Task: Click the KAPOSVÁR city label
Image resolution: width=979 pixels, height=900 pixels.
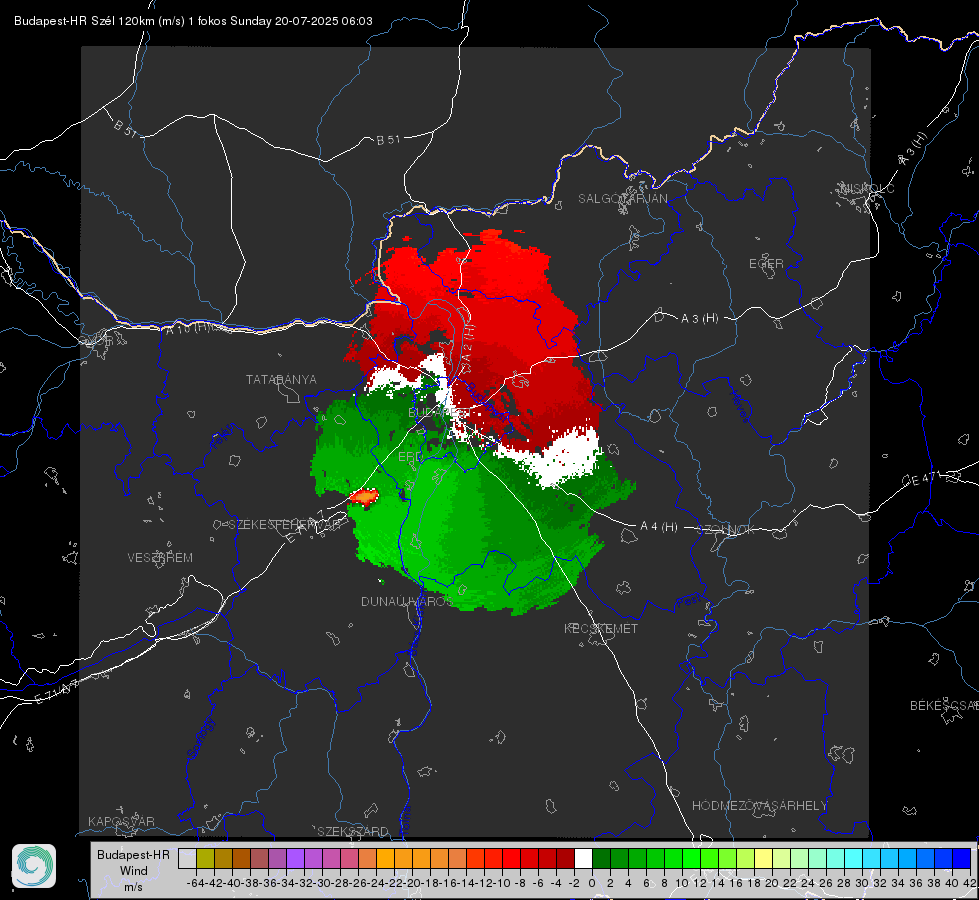Action: coord(121,821)
